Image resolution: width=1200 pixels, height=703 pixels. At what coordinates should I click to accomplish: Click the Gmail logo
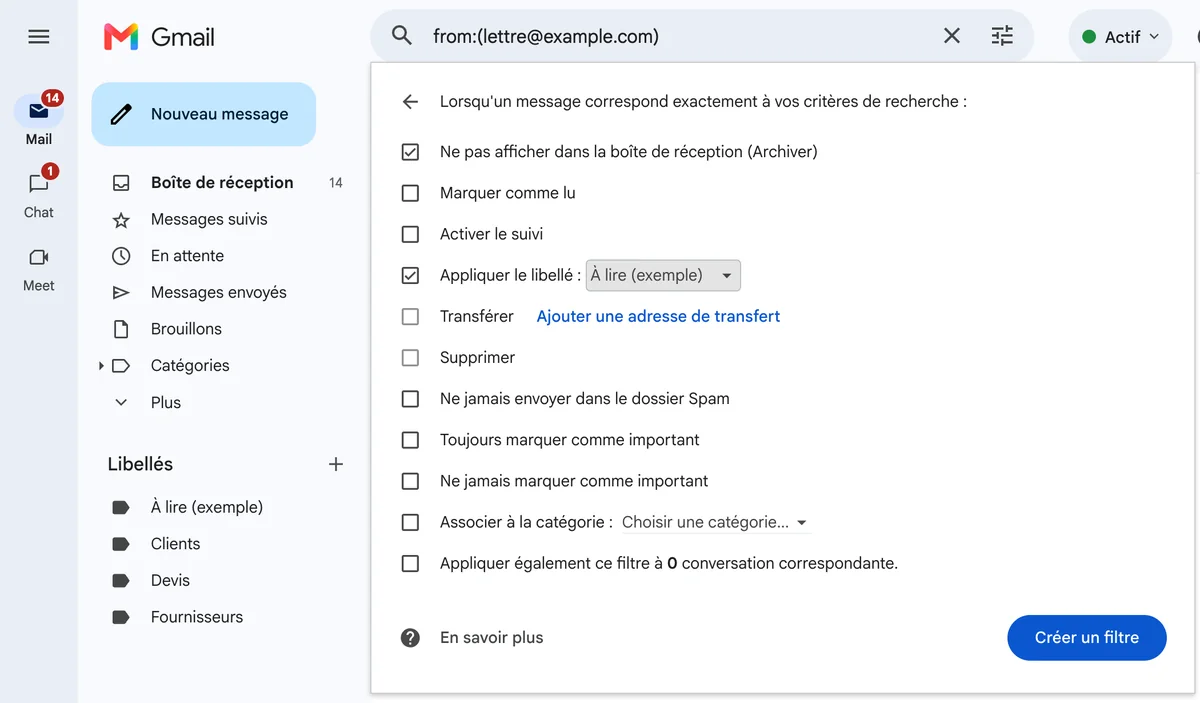159,37
